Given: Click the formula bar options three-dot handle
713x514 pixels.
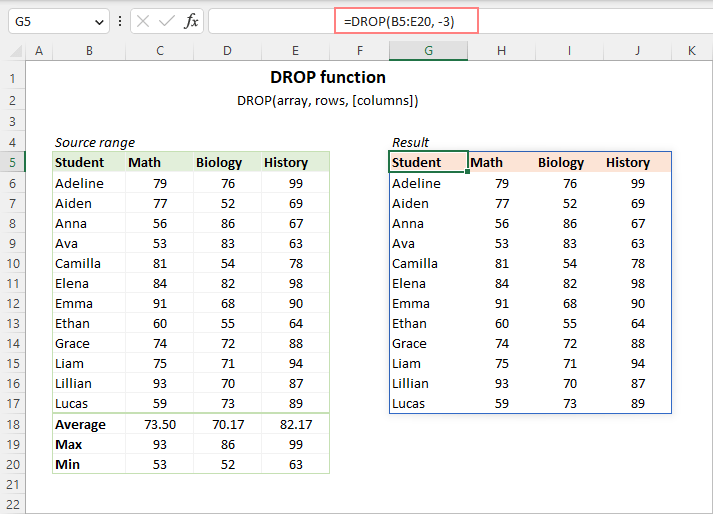Looking at the screenshot, I should pyautogui.click(x=120, y=21).
